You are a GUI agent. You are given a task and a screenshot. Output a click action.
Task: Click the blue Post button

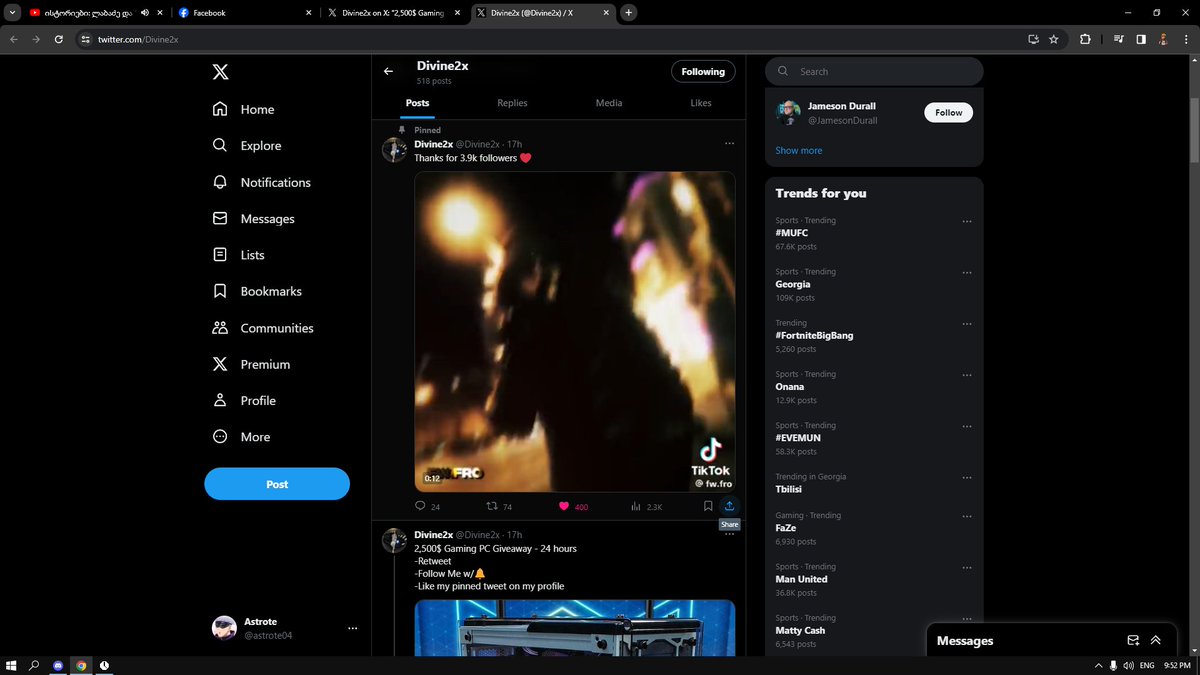click(x=277, y=484)
